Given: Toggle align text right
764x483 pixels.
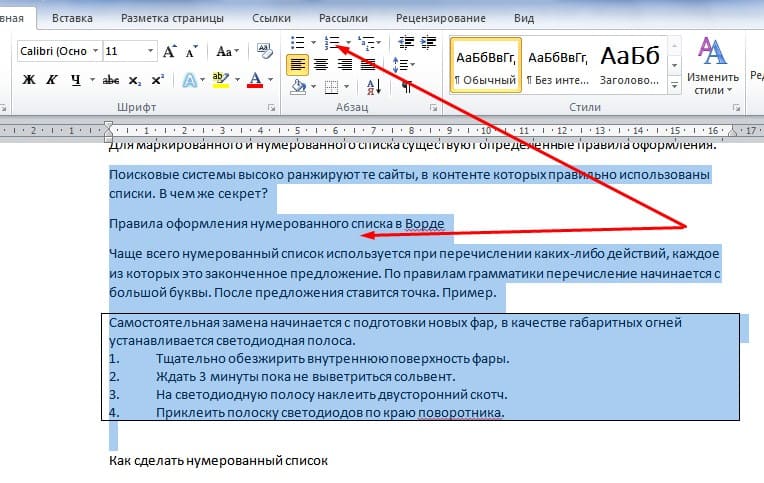Looking at the screenshot, I should 344,64.
